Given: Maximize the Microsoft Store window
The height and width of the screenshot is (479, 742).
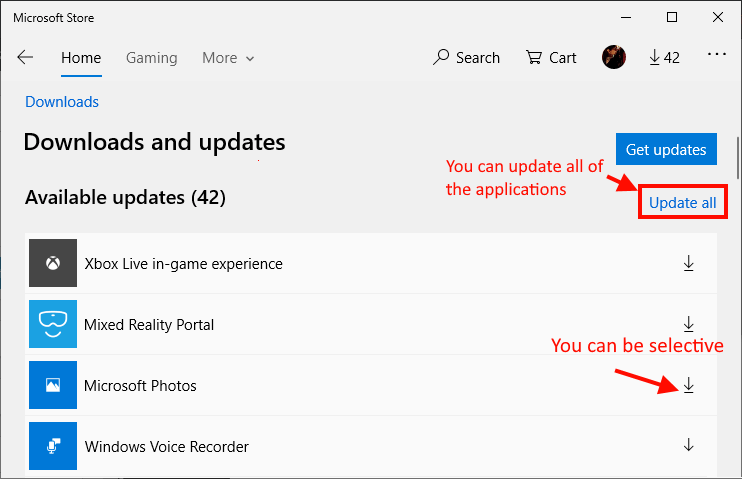Looking at the screenshot, I should point(671,18).
